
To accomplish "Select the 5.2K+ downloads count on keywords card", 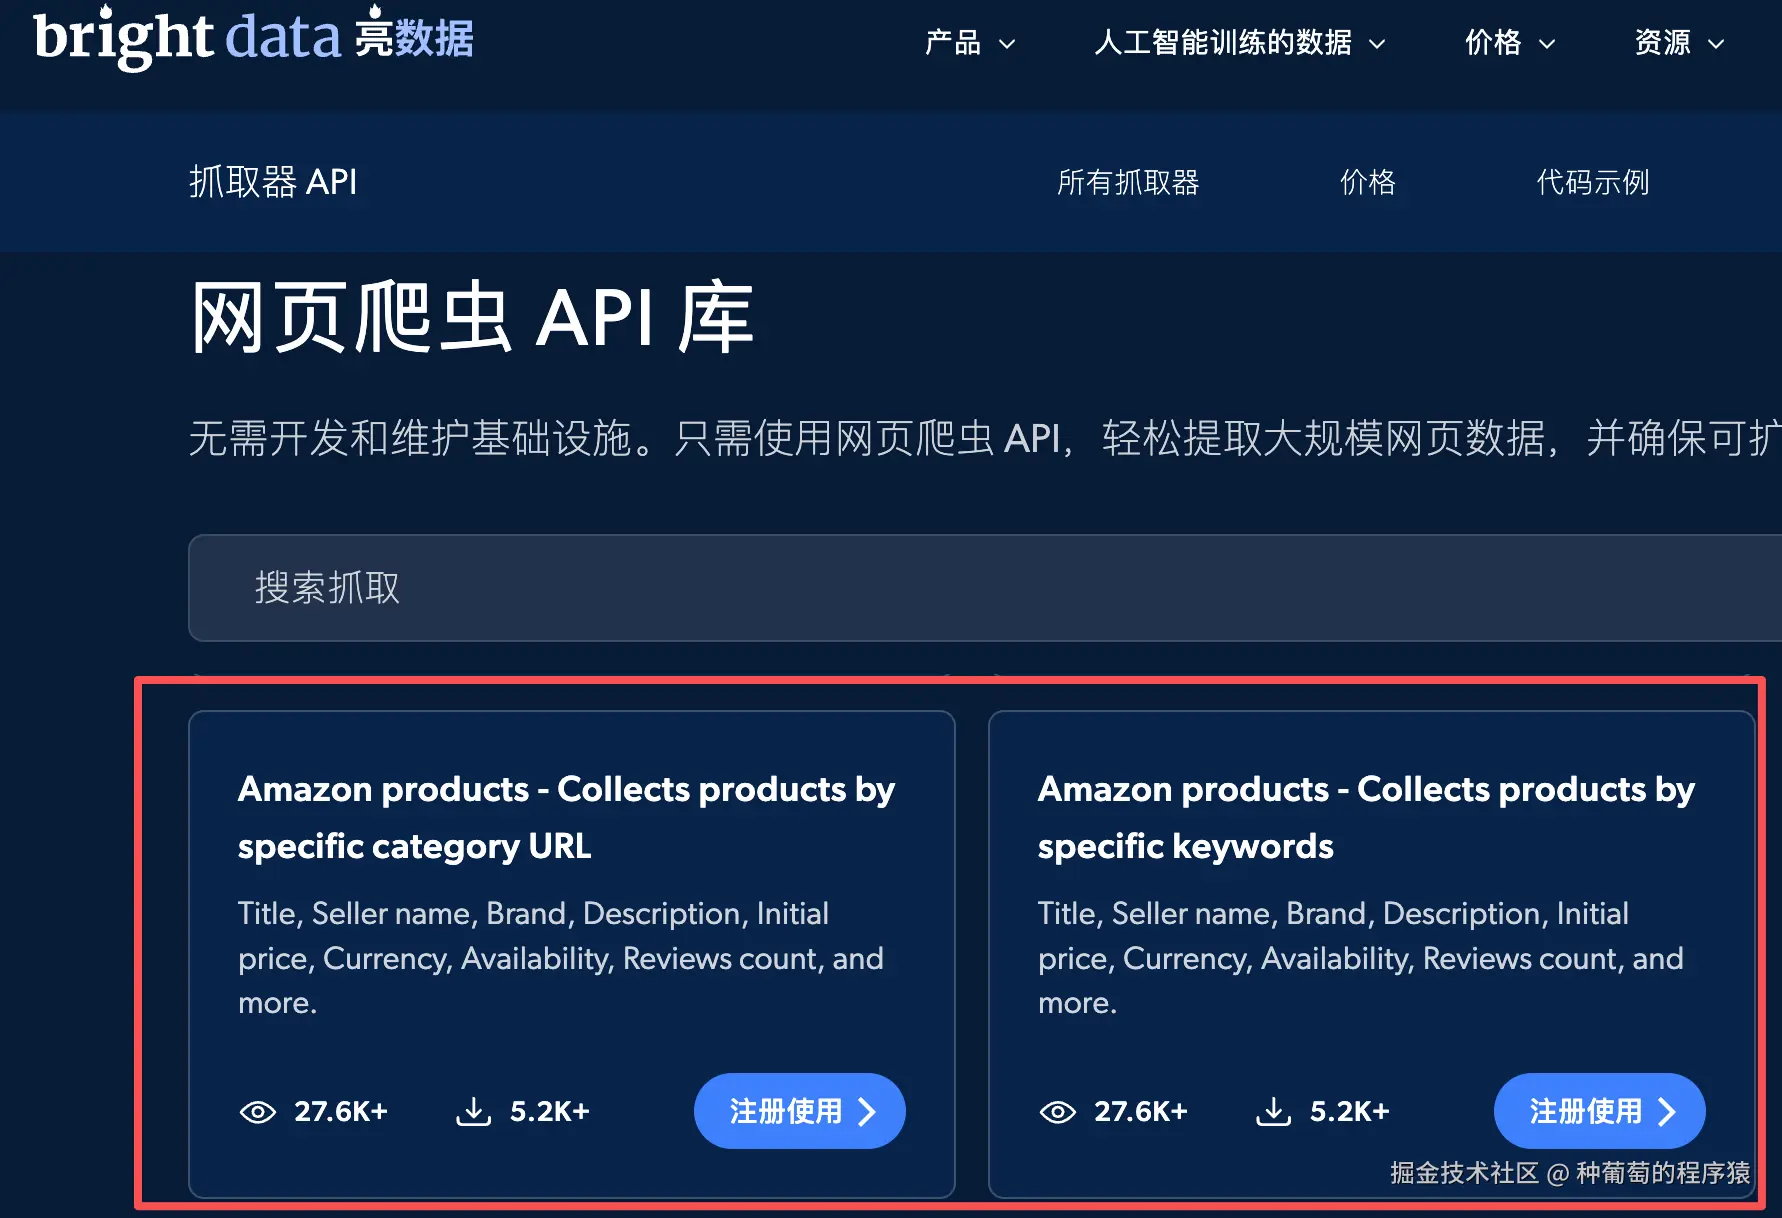I will point(1350,1112).
